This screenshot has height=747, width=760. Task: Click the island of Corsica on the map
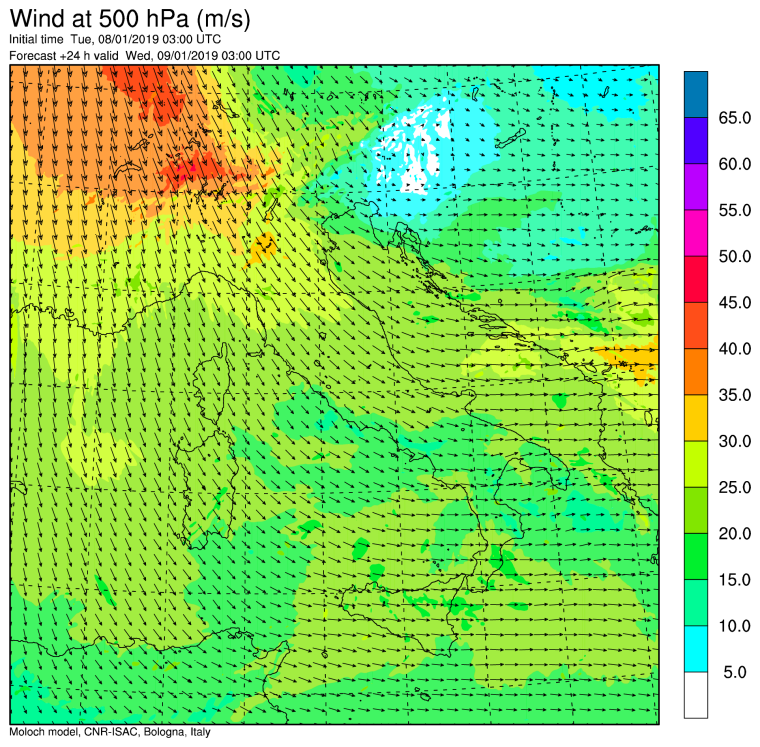212,385
